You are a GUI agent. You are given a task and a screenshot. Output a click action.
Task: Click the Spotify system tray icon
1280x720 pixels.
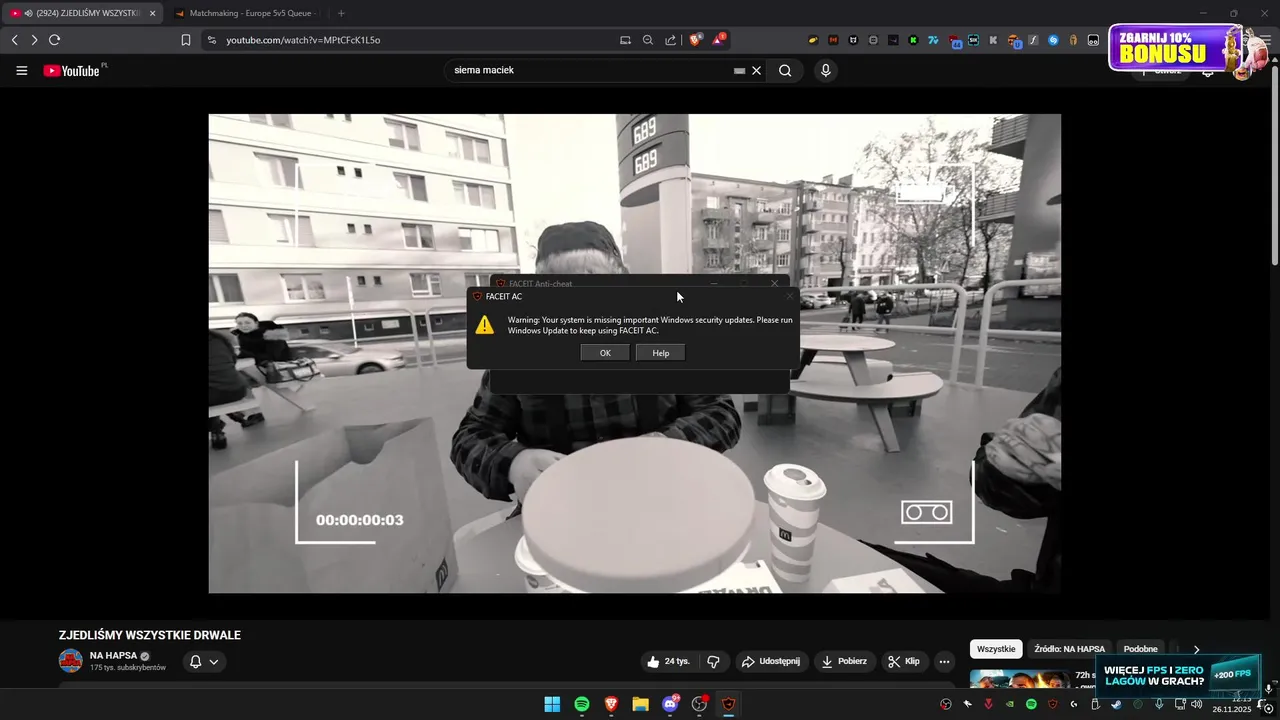(1031, 704)
